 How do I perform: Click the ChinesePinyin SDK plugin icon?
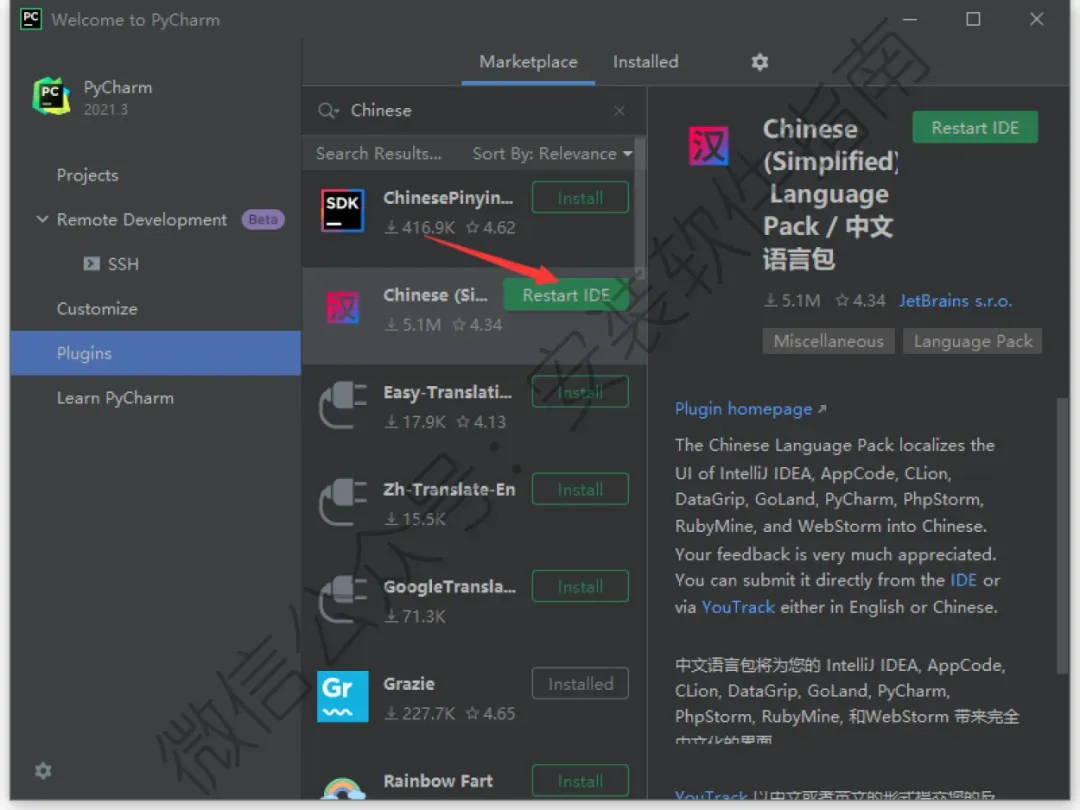click(342, 210)
